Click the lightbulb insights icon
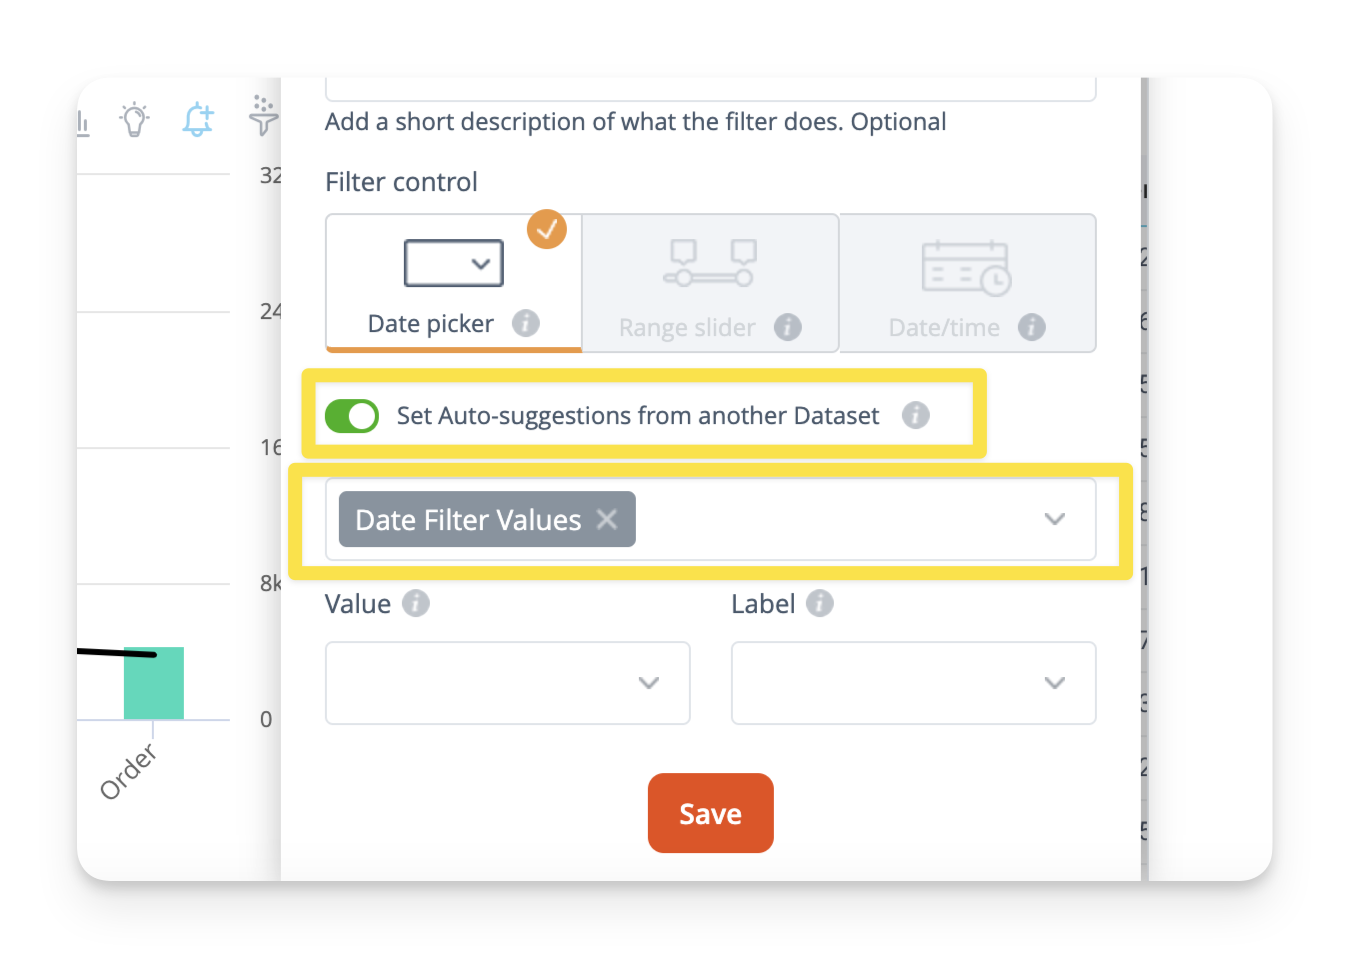The height and width of the screenshot is (958, 1350). [x=134, y=119]
